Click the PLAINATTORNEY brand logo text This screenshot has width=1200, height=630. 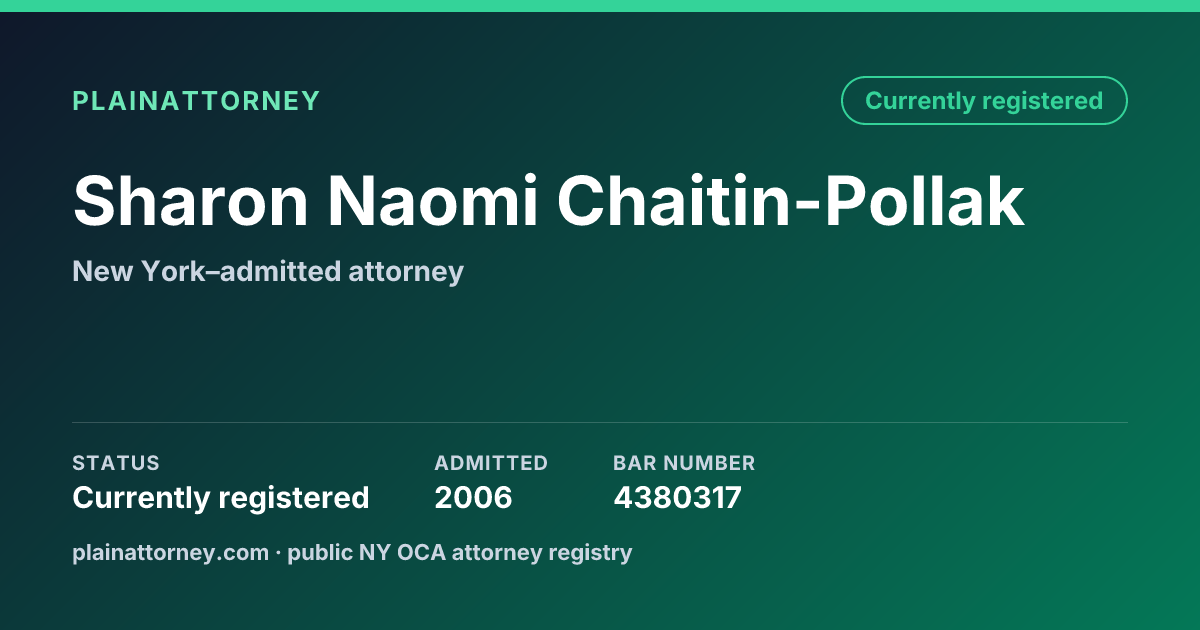196,101
